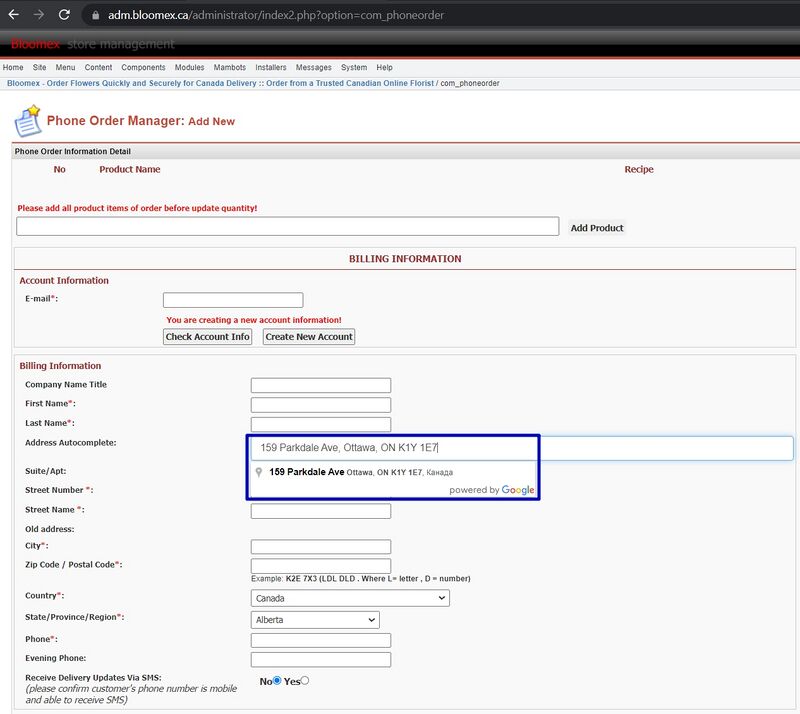Click the Add Product button
The height and width of the screenshot is (714, 800).
597,228
